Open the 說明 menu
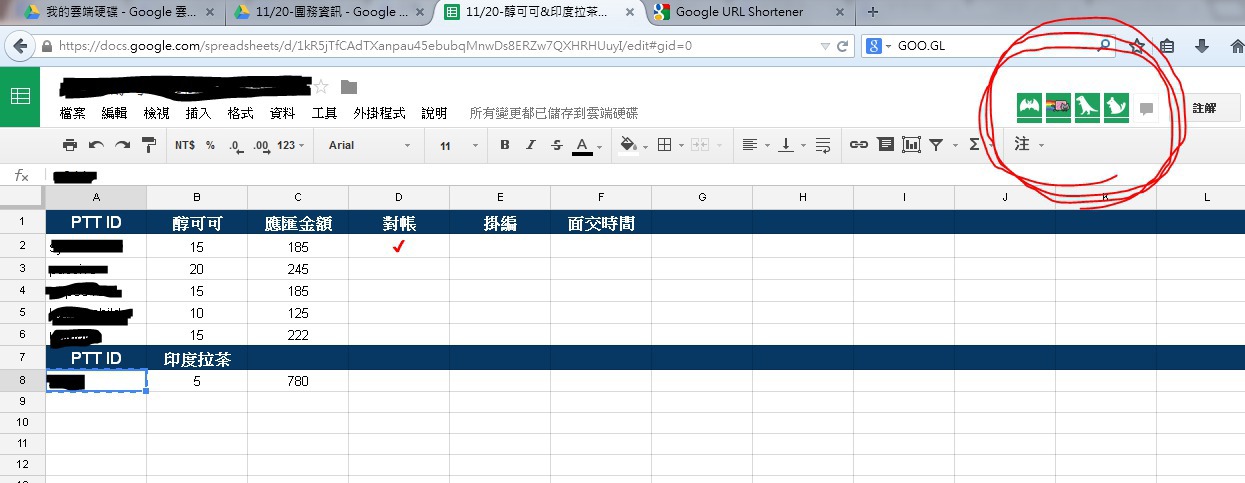This screenshot has width=1245, height=483. coord(434,114)
